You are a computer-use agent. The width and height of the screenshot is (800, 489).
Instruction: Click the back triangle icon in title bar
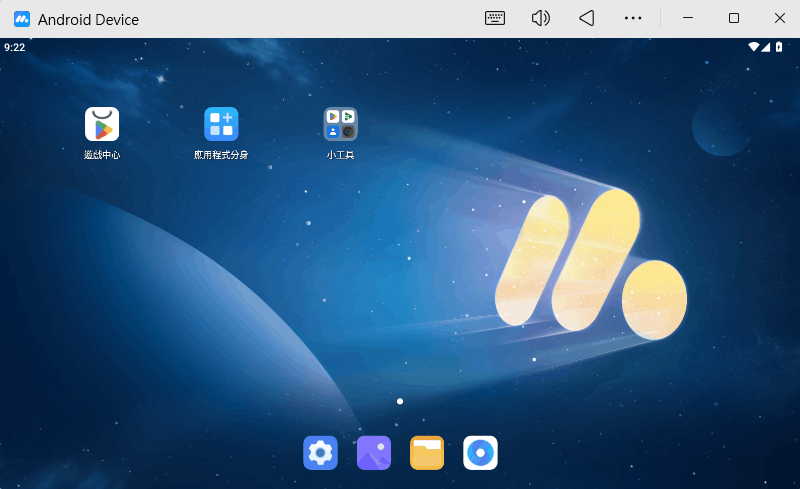coord(587,18)
